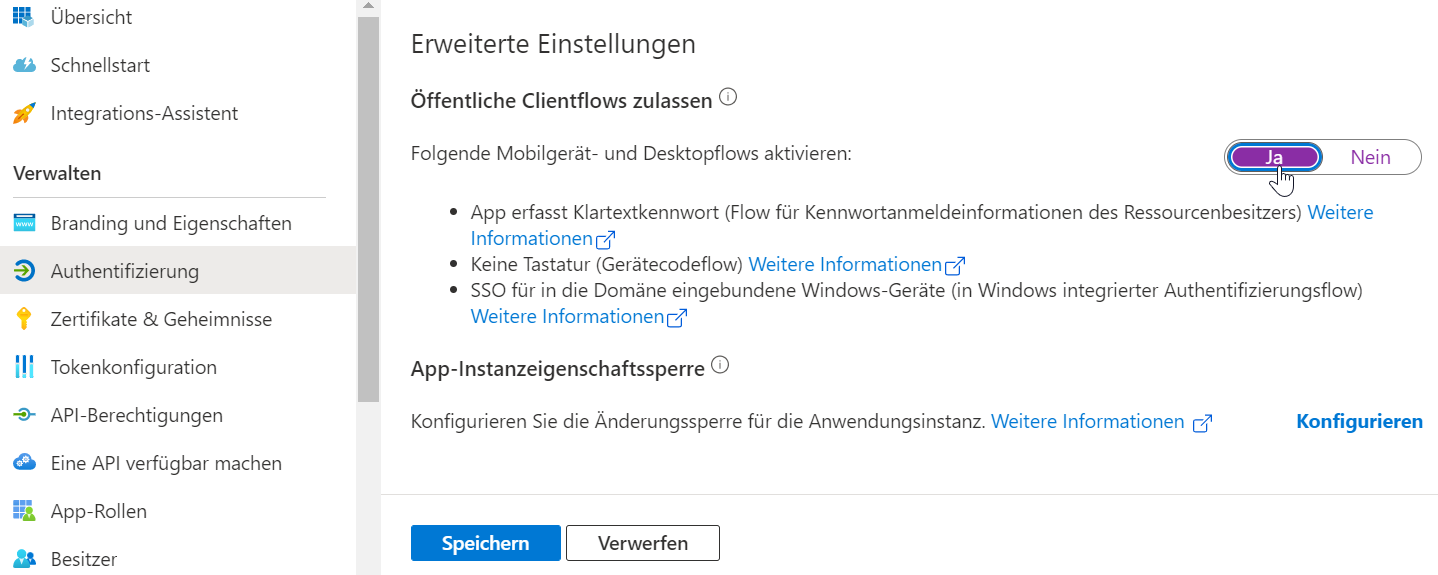1438x575 pixels.
Task: Show info icon next to App-Instanzeigenschaftssperre
Action: pyautogui.click(x=720, y=366)
